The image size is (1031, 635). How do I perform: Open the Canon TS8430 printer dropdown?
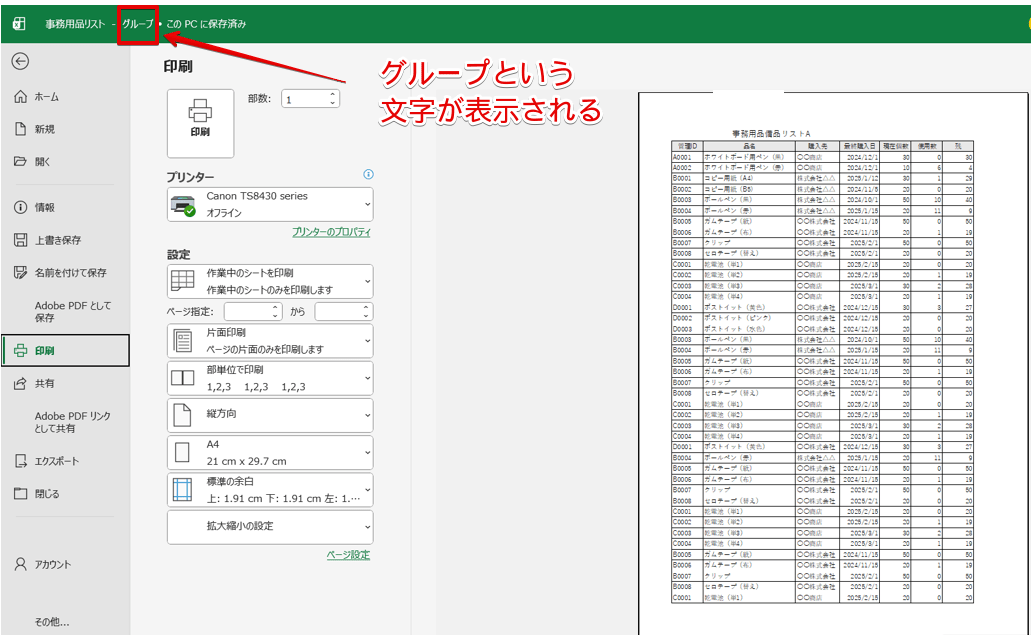click(x=268, y=203)
